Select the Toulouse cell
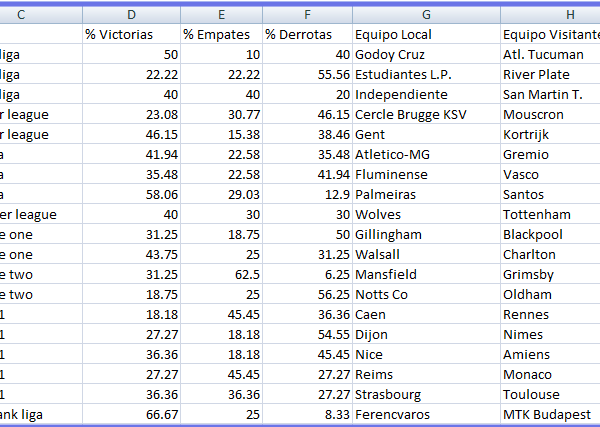 [550, 394]
